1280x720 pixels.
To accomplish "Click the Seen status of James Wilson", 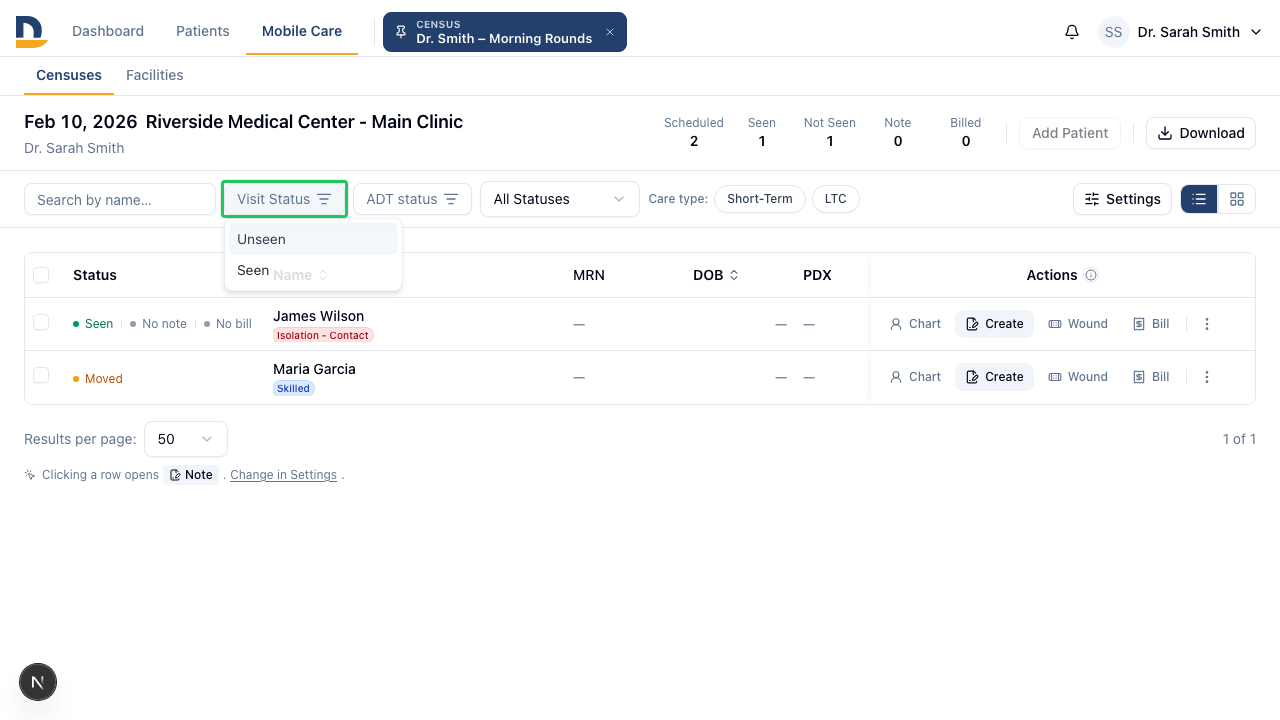I will point(93,324).
